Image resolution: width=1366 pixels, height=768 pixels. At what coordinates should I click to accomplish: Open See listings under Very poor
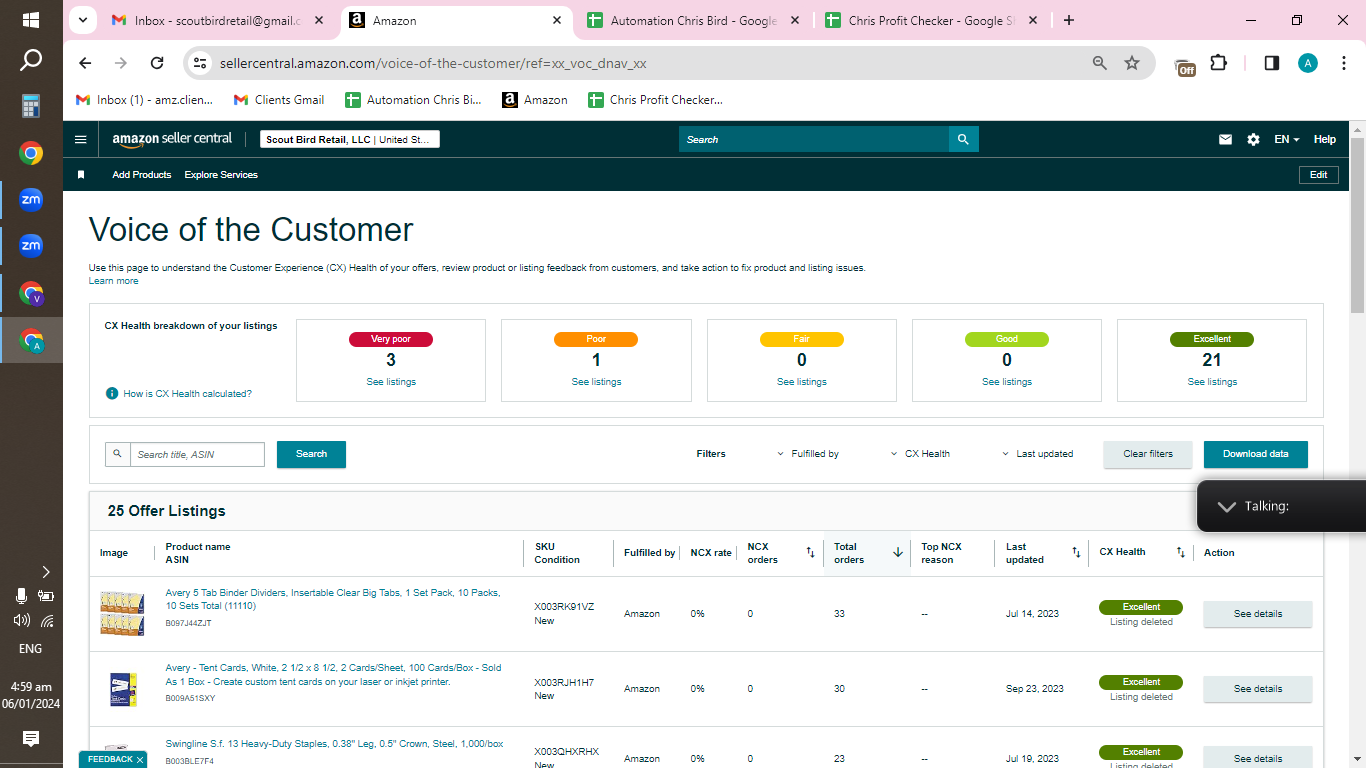(x=391, y=382)
